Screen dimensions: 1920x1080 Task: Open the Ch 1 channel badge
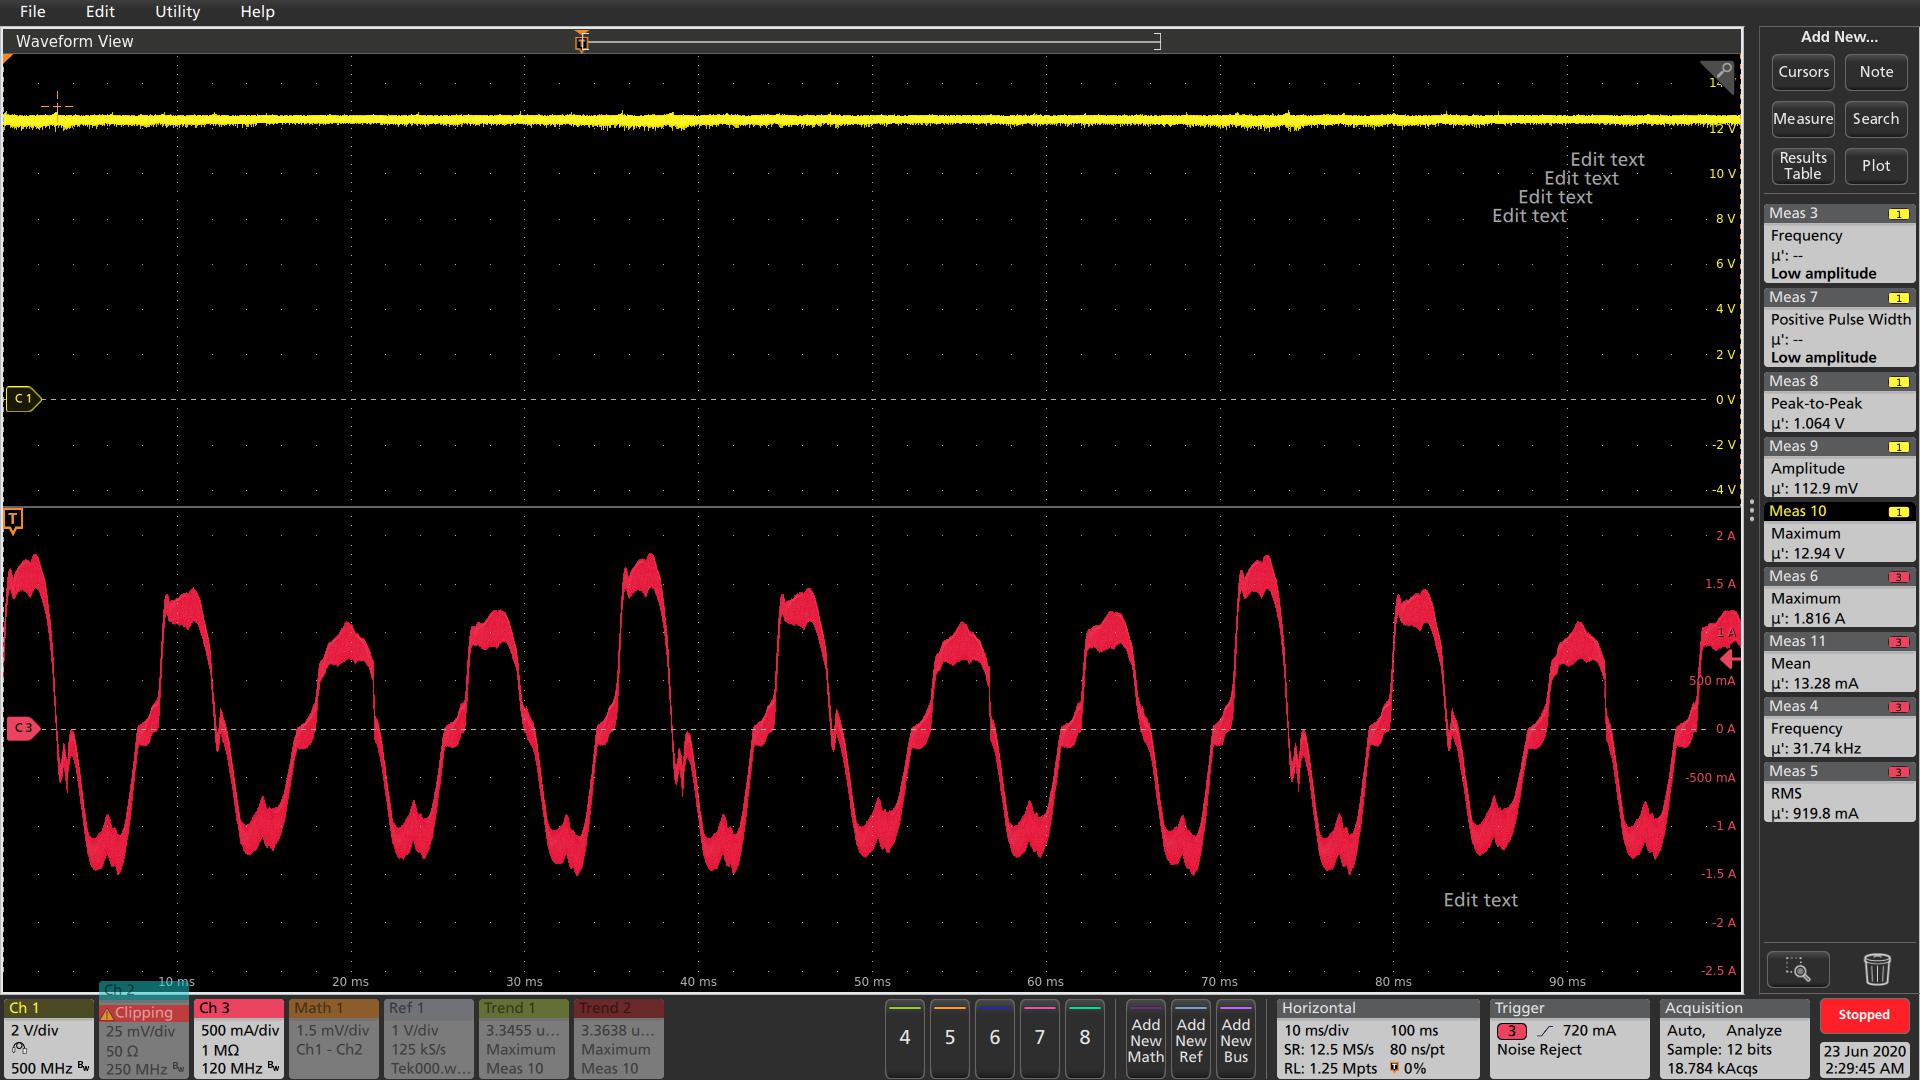[47, 1038]
